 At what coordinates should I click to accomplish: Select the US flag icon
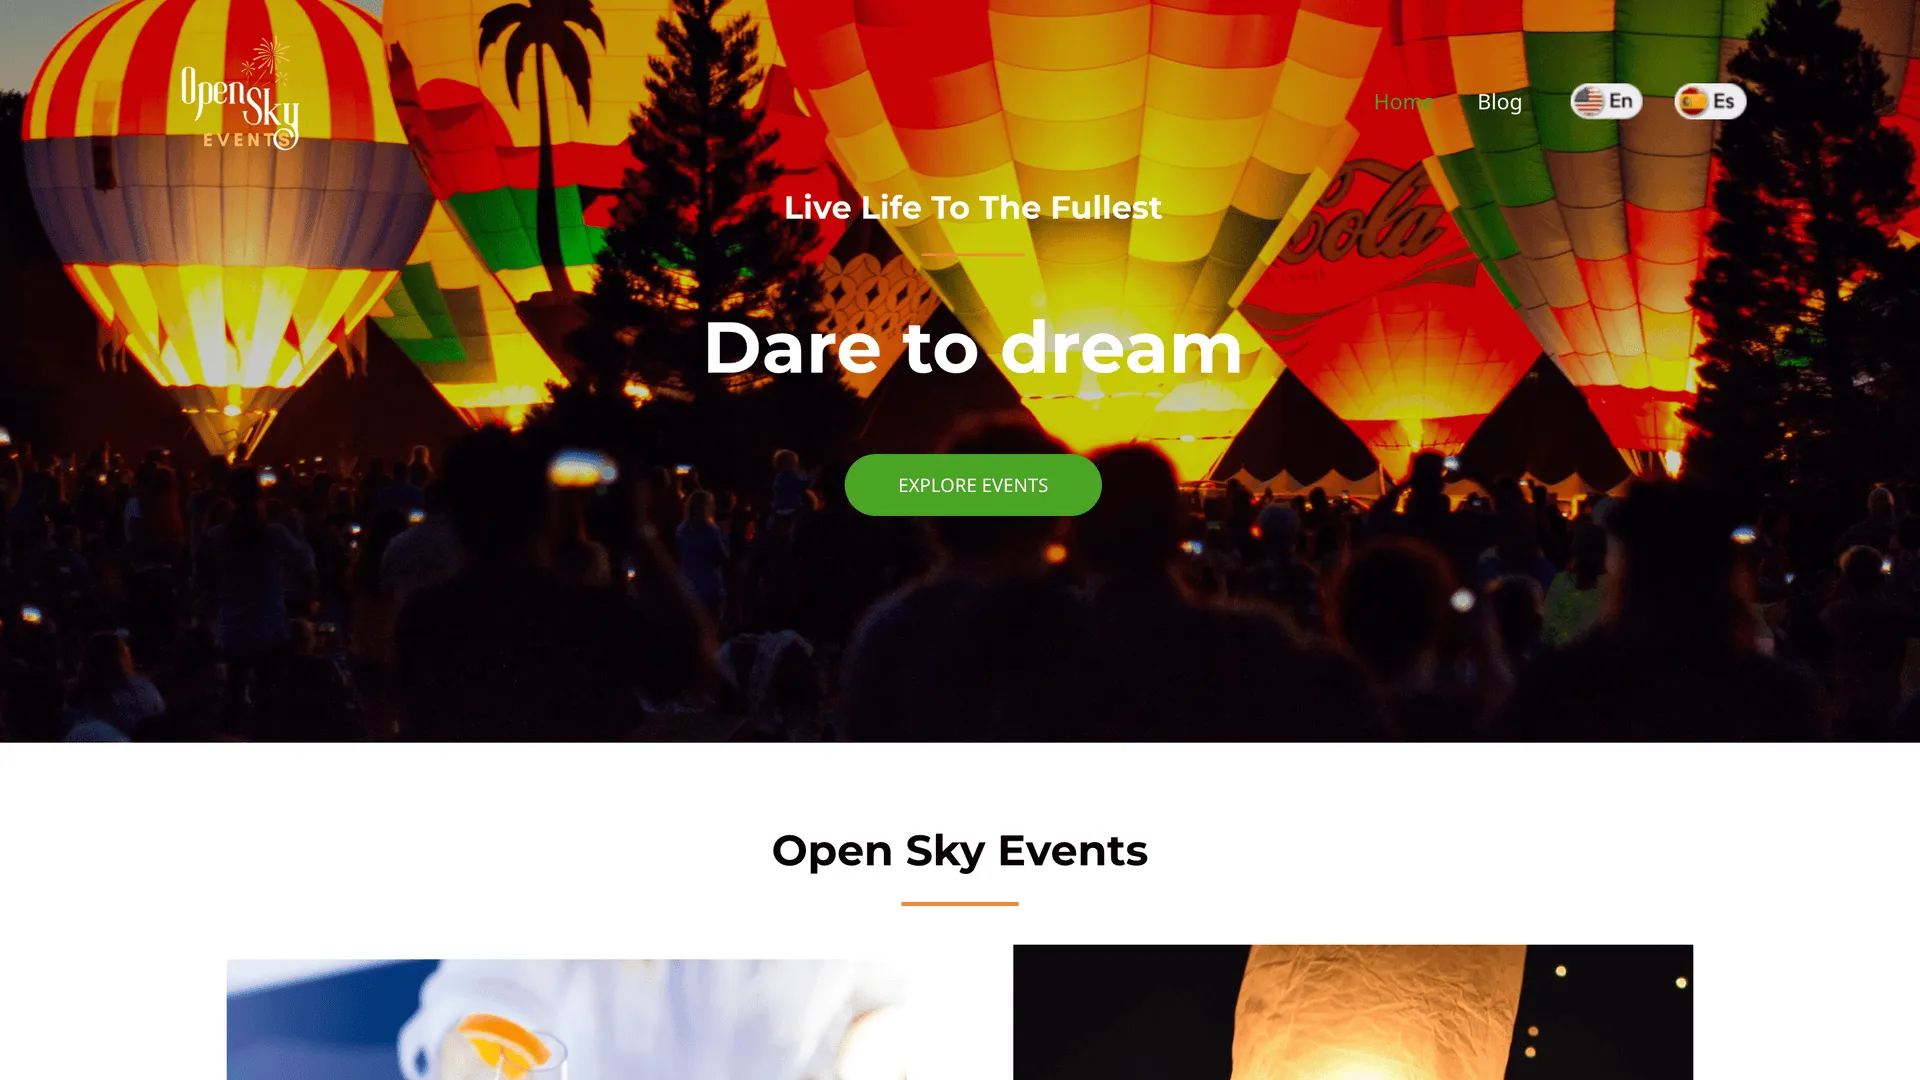click(x=1588, y=101)
